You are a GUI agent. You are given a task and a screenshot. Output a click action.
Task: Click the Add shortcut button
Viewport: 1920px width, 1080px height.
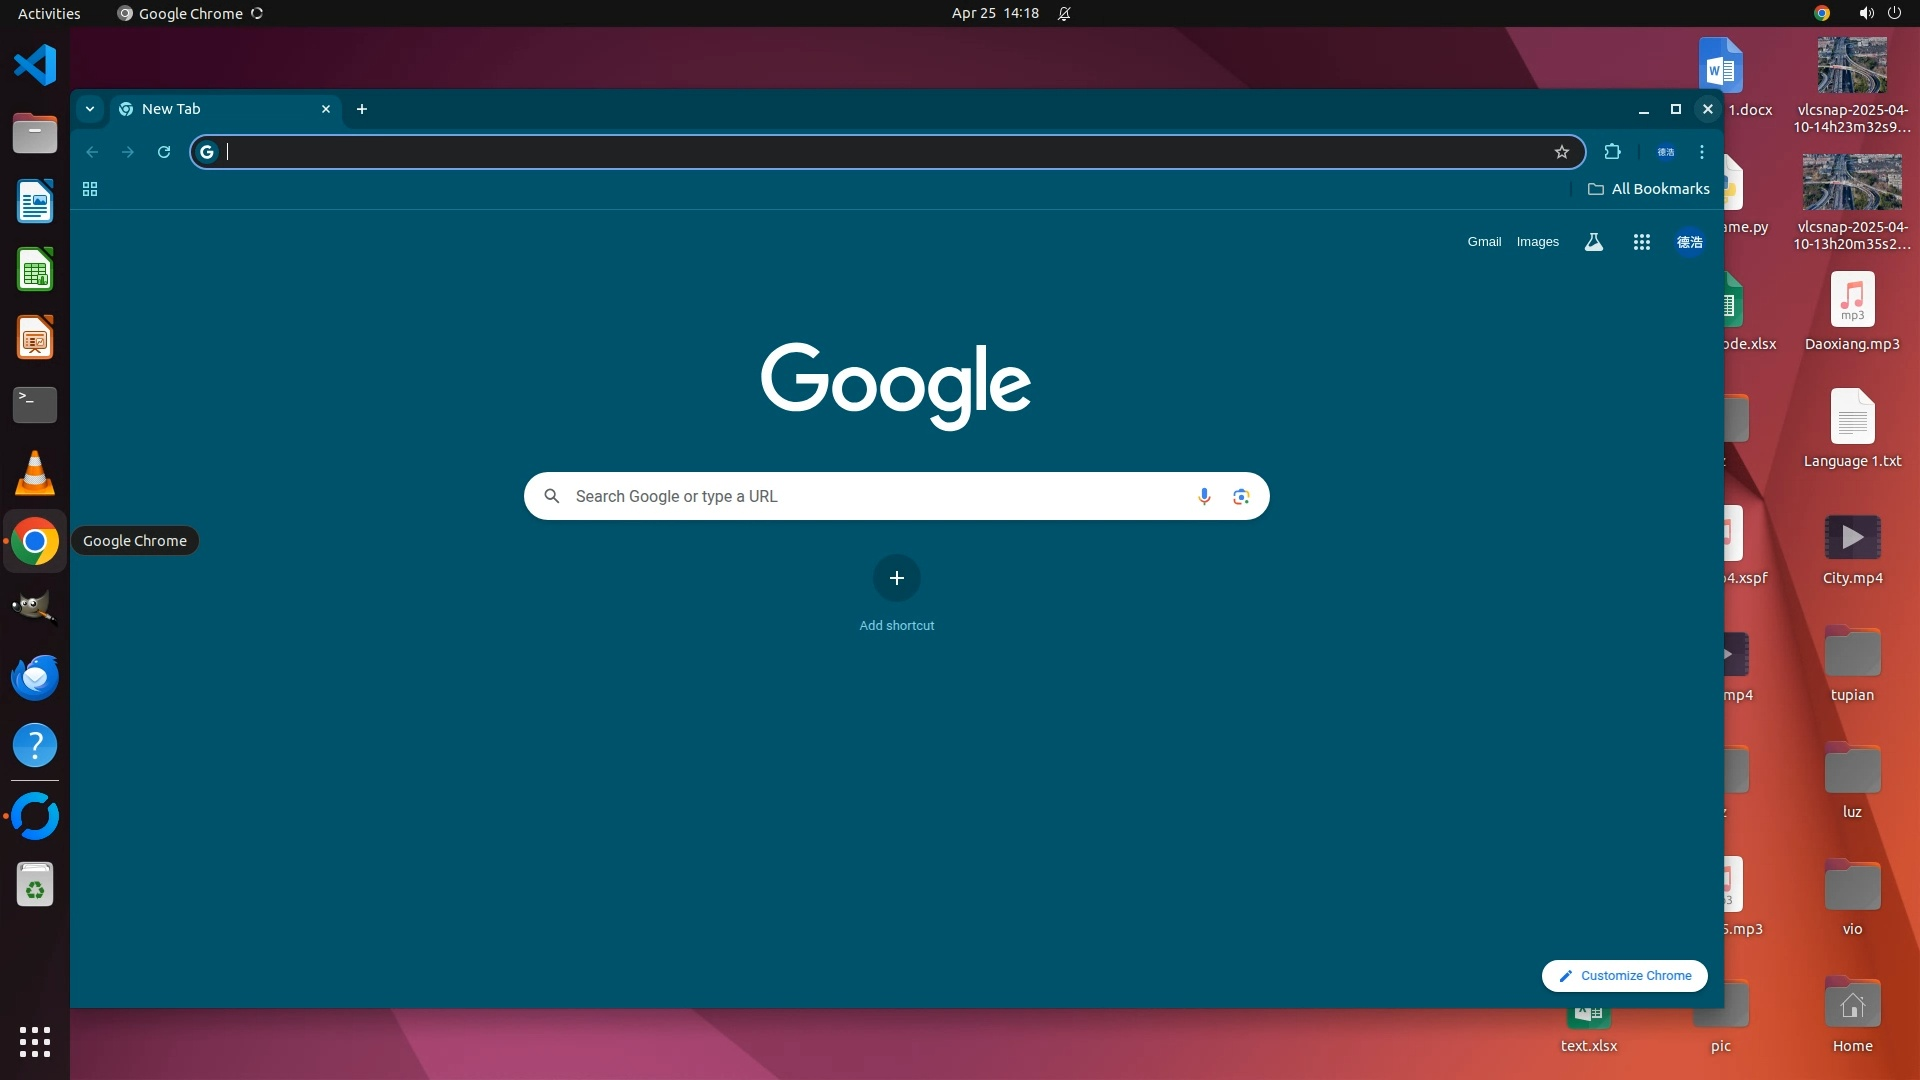pos(896,578)
